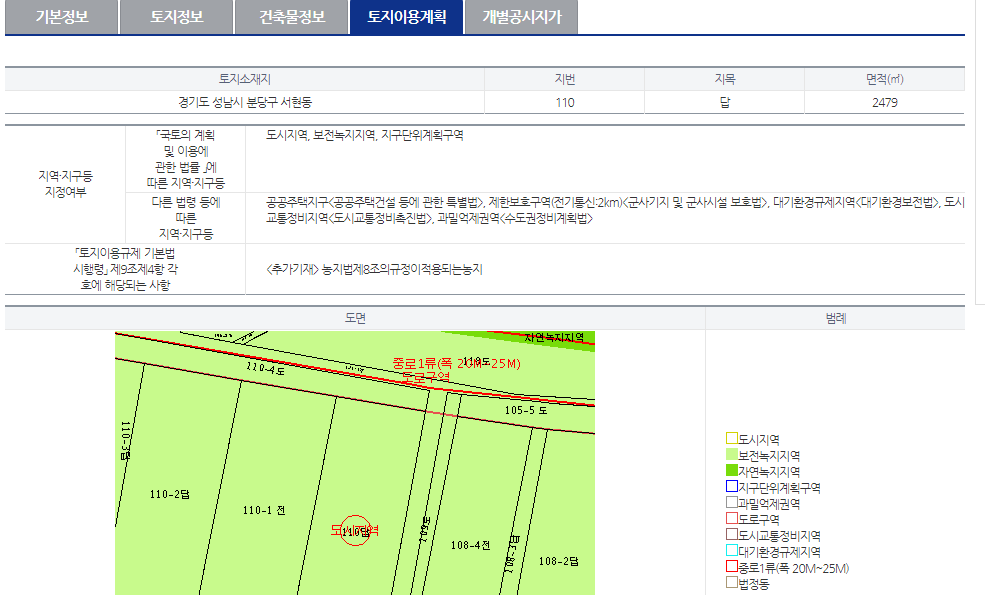
Task: Click the 지구단위계획구역 blue legend swatch
Action: point(731,486)
